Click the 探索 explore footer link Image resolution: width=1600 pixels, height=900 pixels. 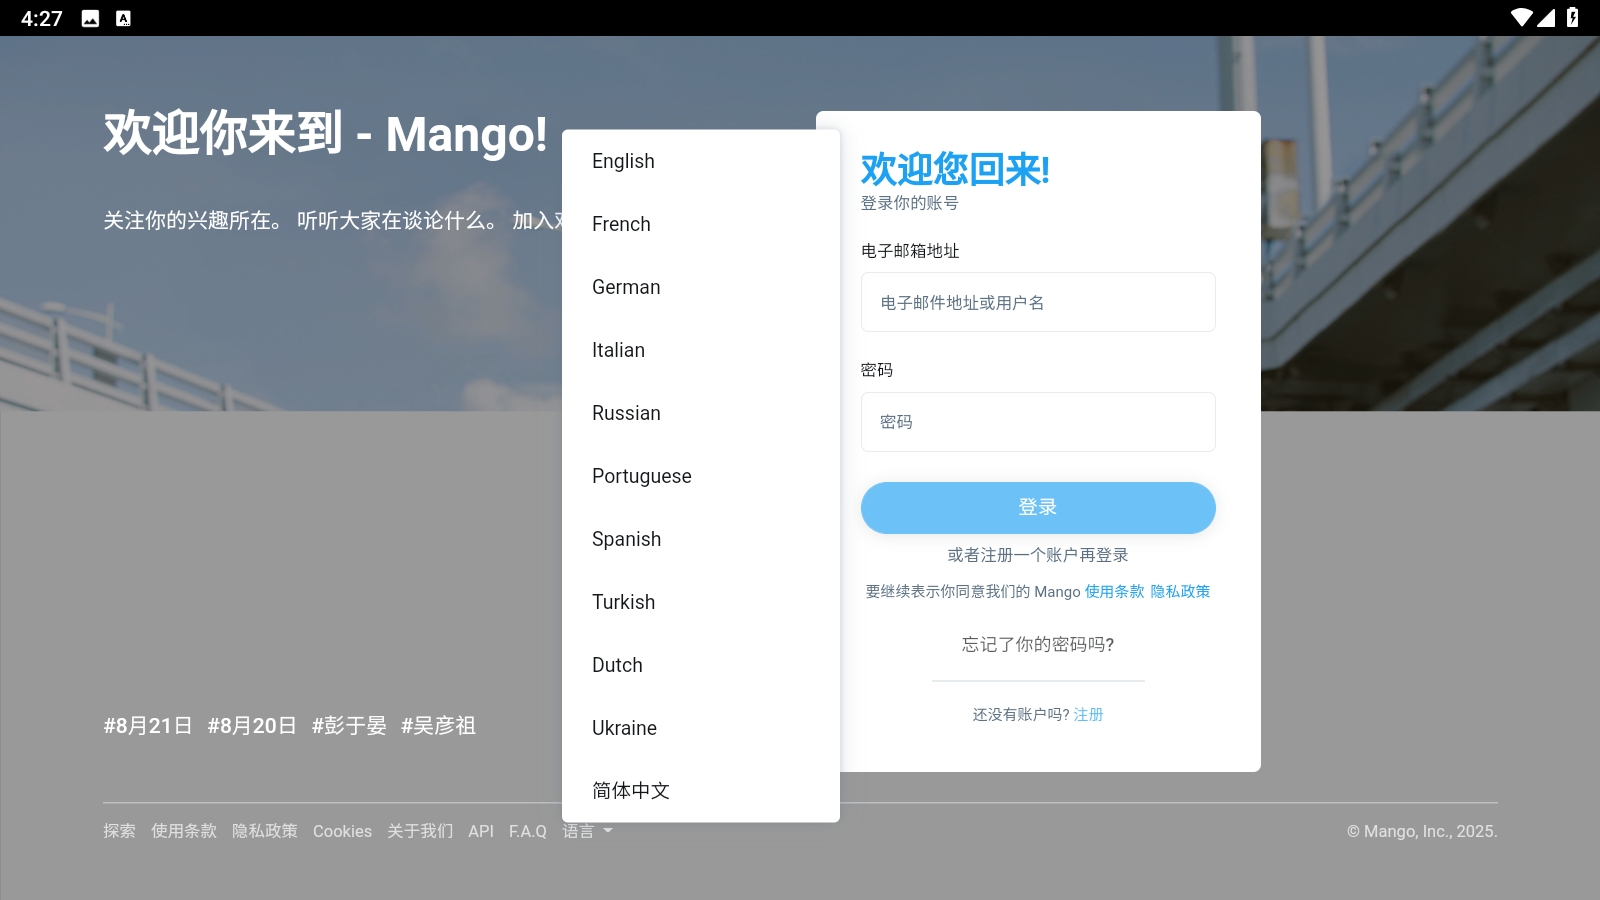[x=118, y=831]
